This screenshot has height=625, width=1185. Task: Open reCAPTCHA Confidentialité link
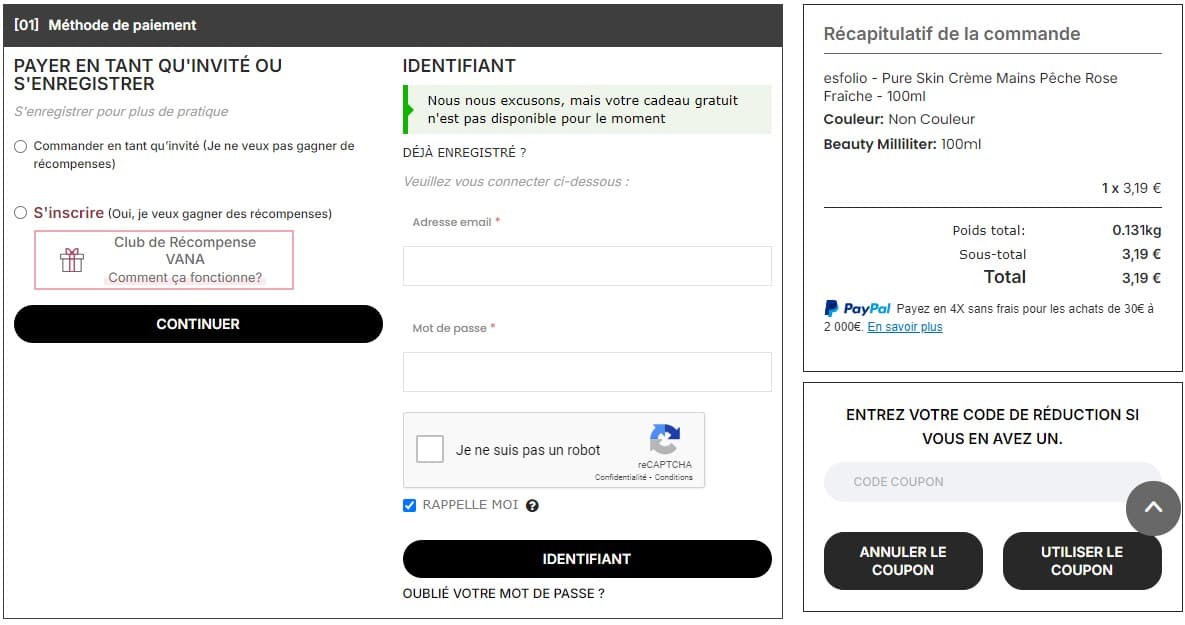tap(621, 478)
